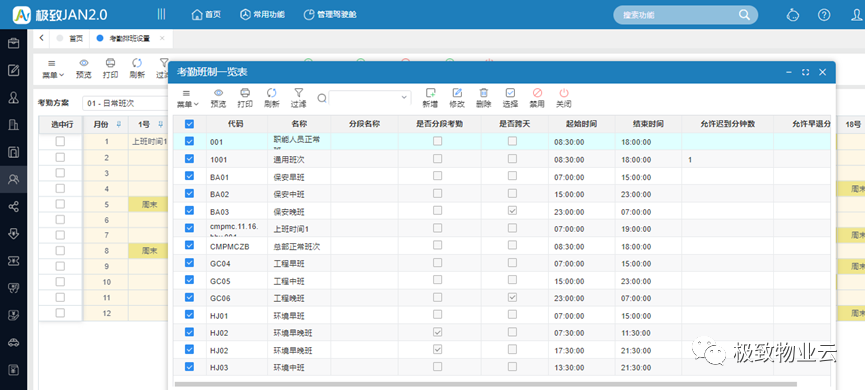Sort by the 代码 column header
The image size is (865, 390).
237,124
